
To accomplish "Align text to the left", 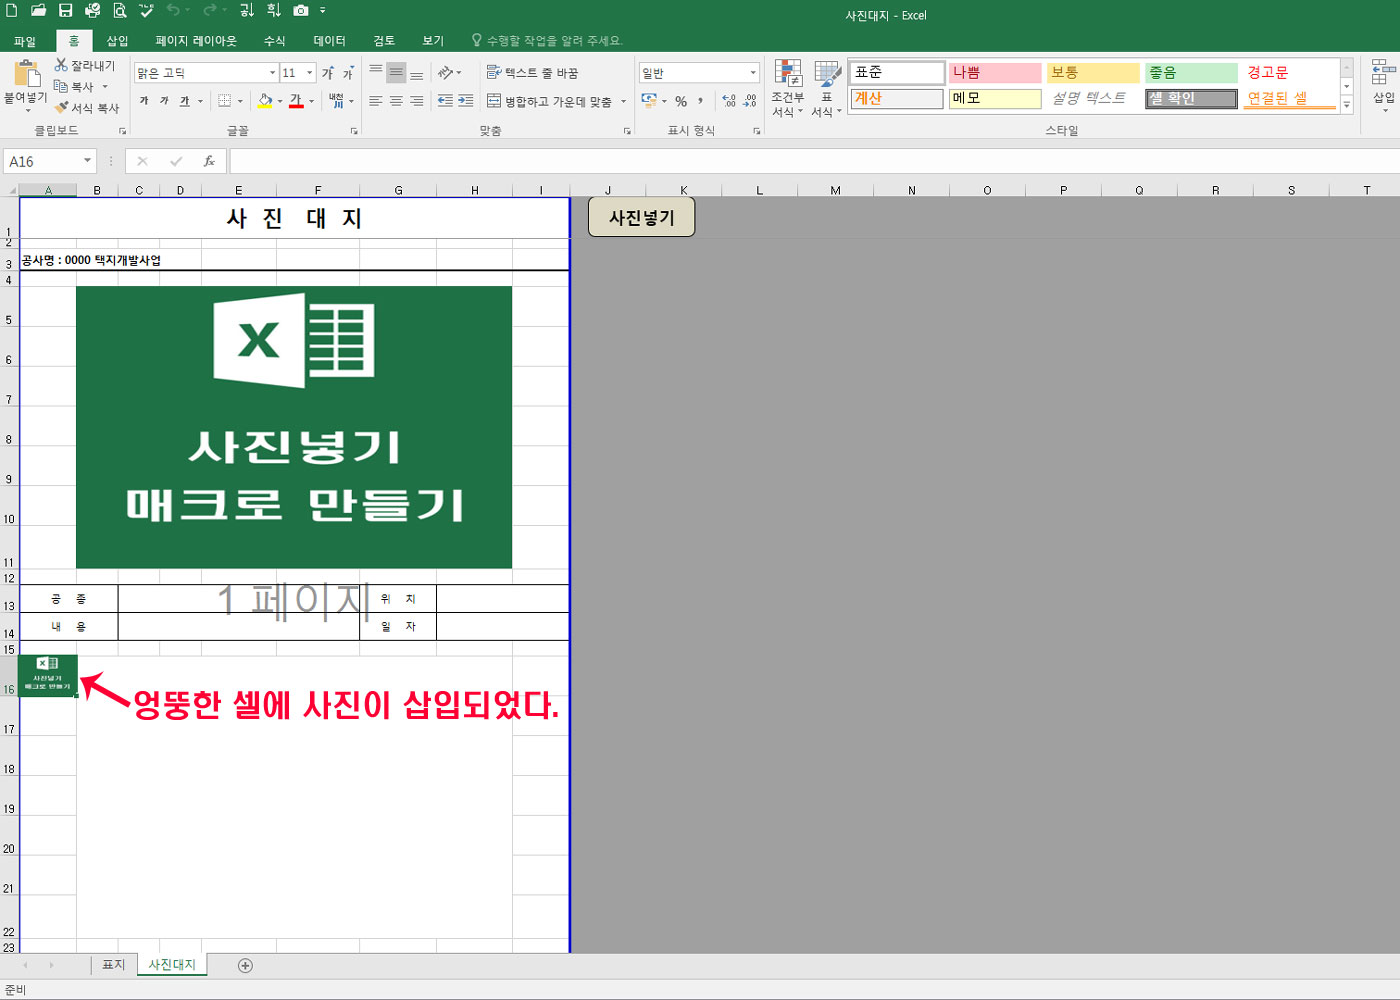I will (376, 101).
